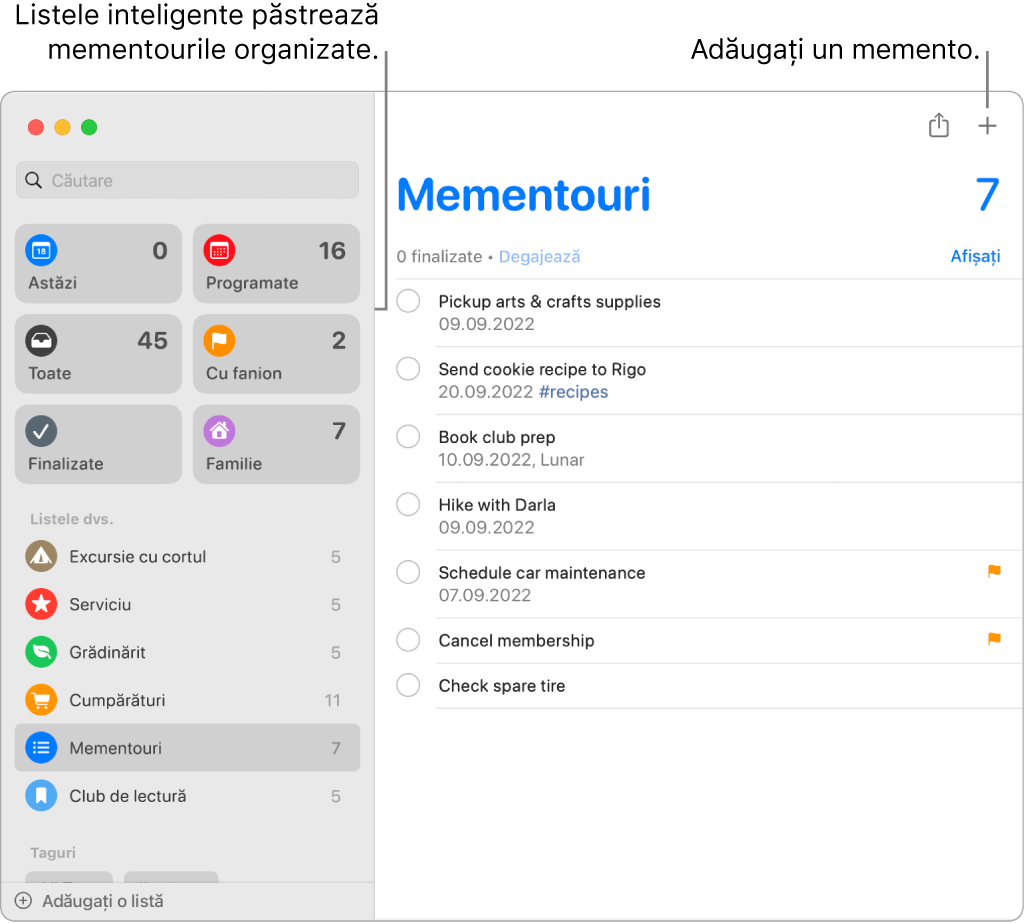Click 'Adăugați o listă' to create a list
Screen dimensions: 1027x923
95,900
